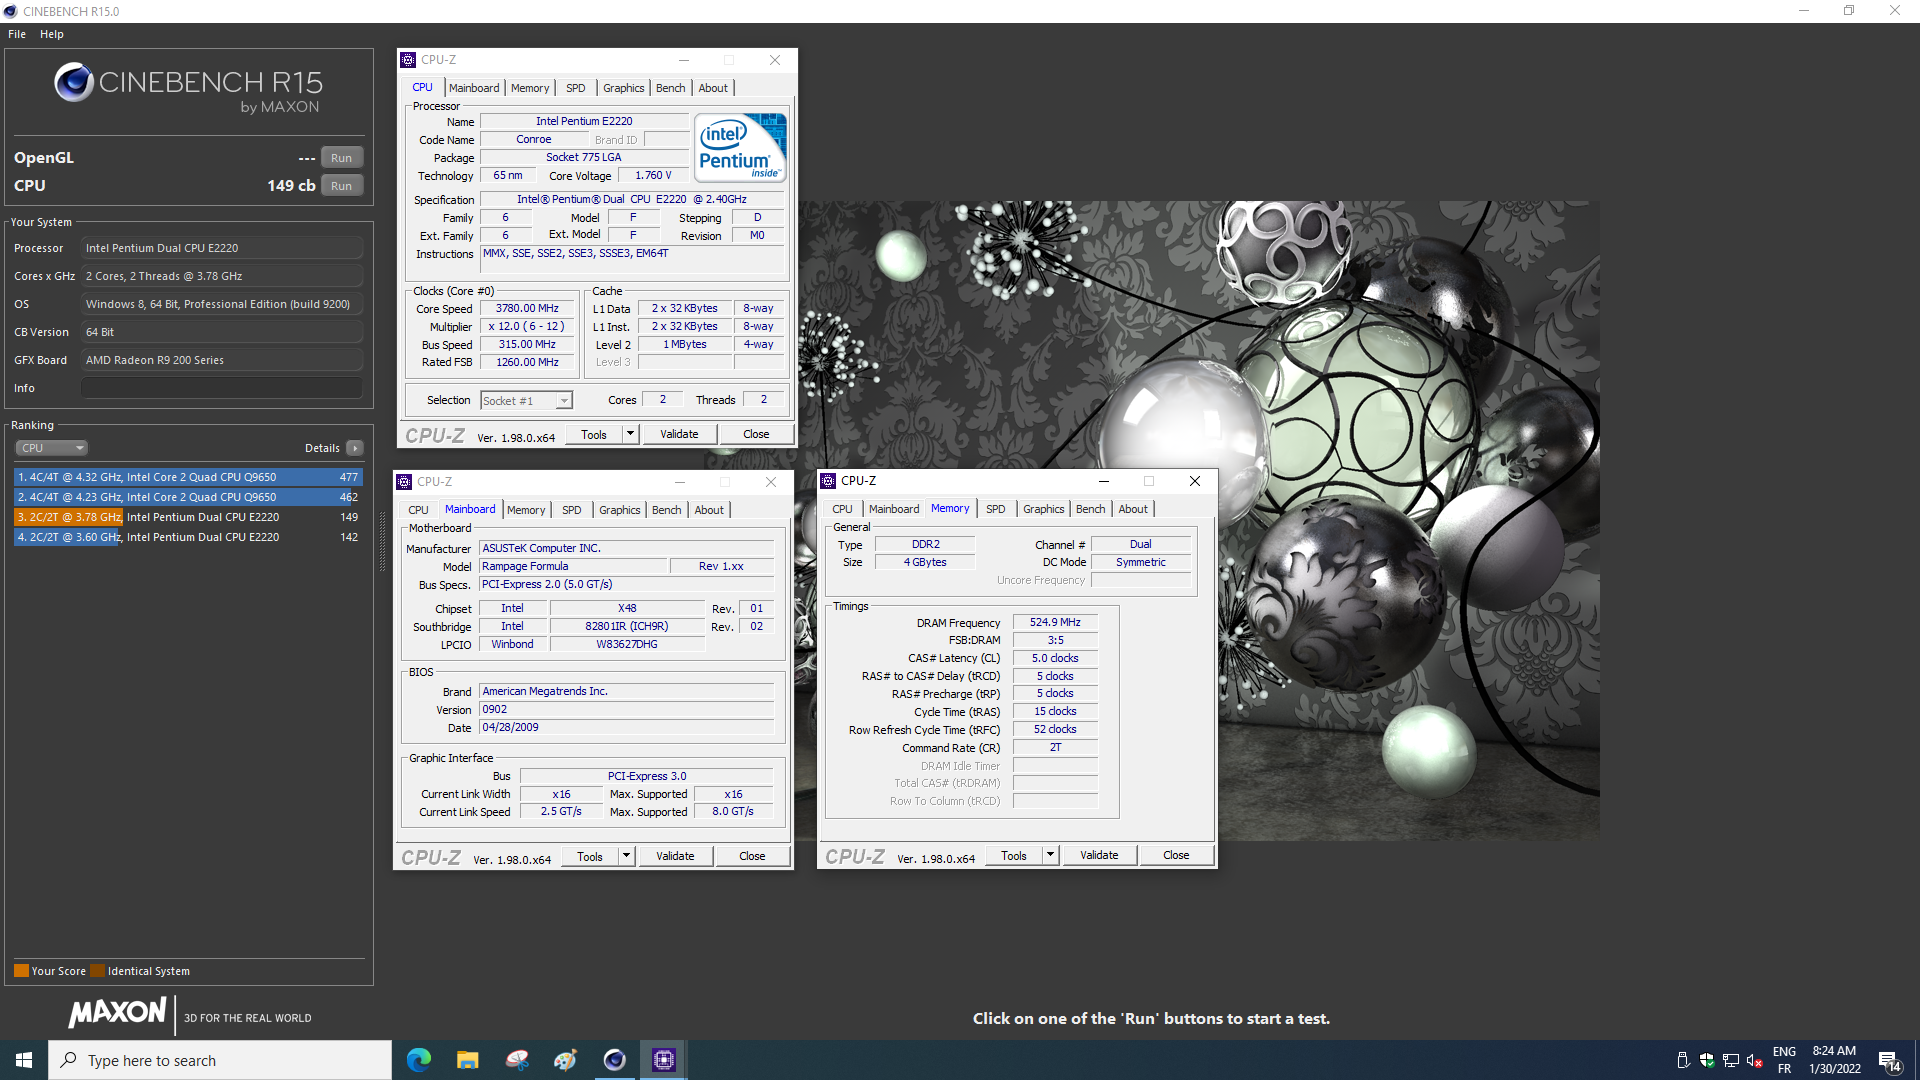Screen dimensions: 1920x1080
Task: Click the Core Speed 3780.00 MHz value
Action: [527, 308]
